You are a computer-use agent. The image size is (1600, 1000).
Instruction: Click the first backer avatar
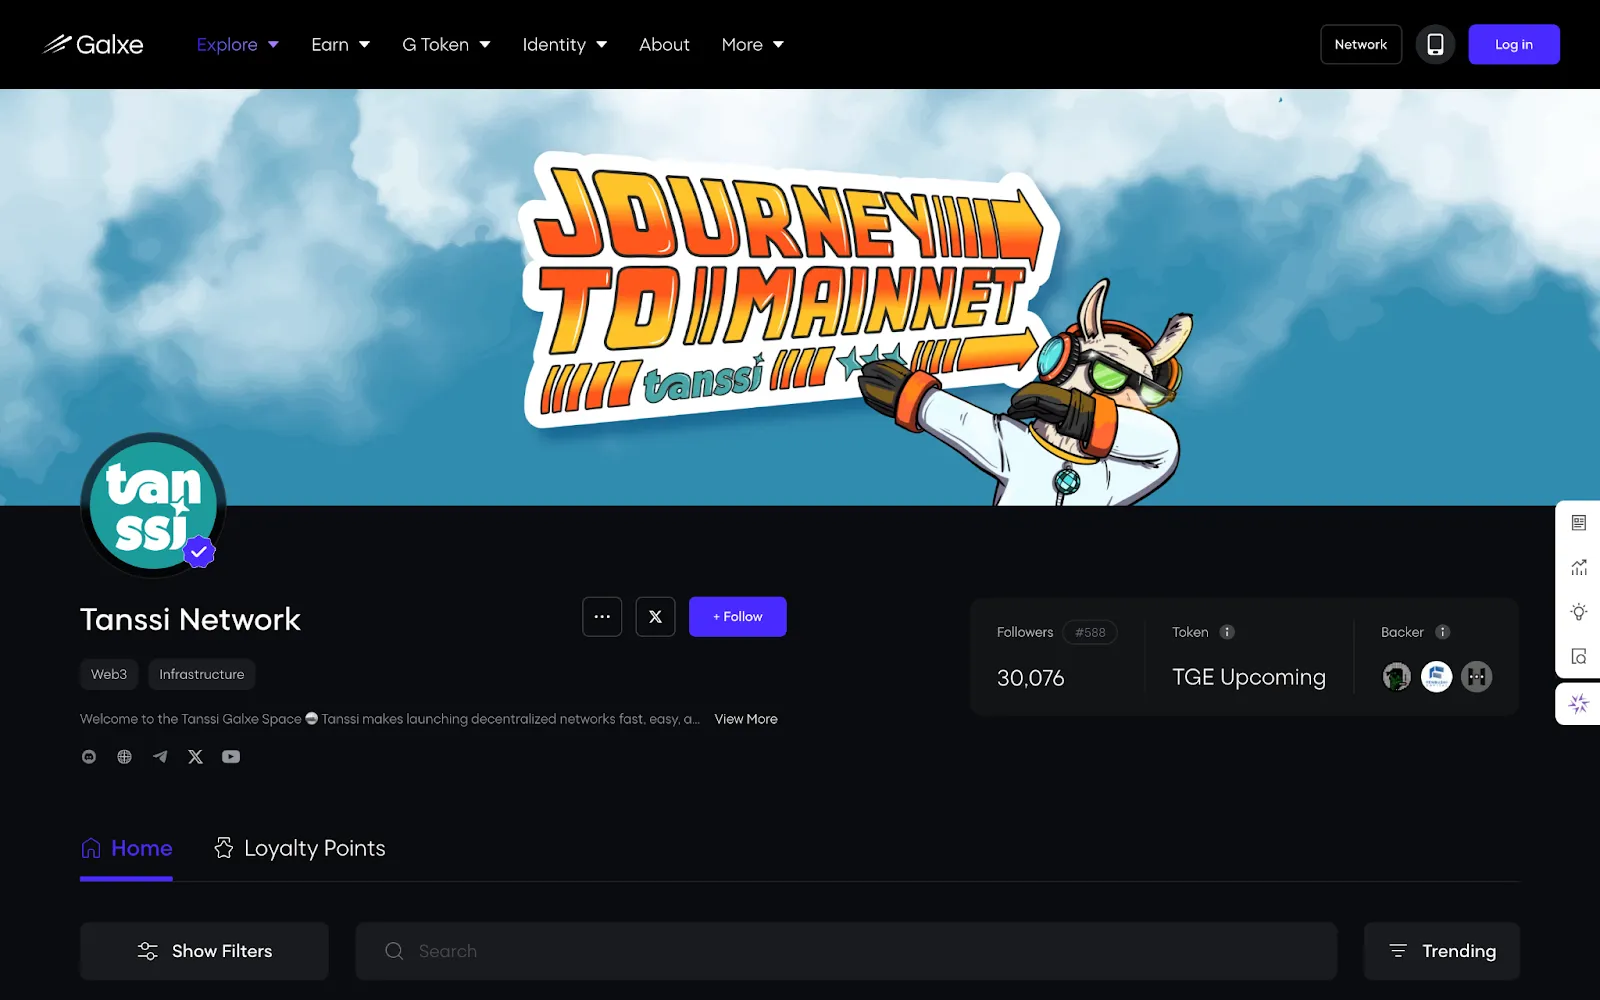point(1397,677)
